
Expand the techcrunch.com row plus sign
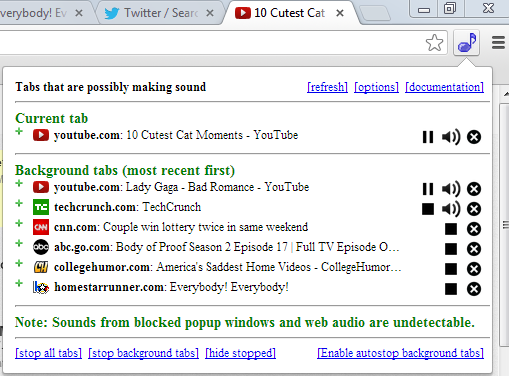(x=19, y=203)
